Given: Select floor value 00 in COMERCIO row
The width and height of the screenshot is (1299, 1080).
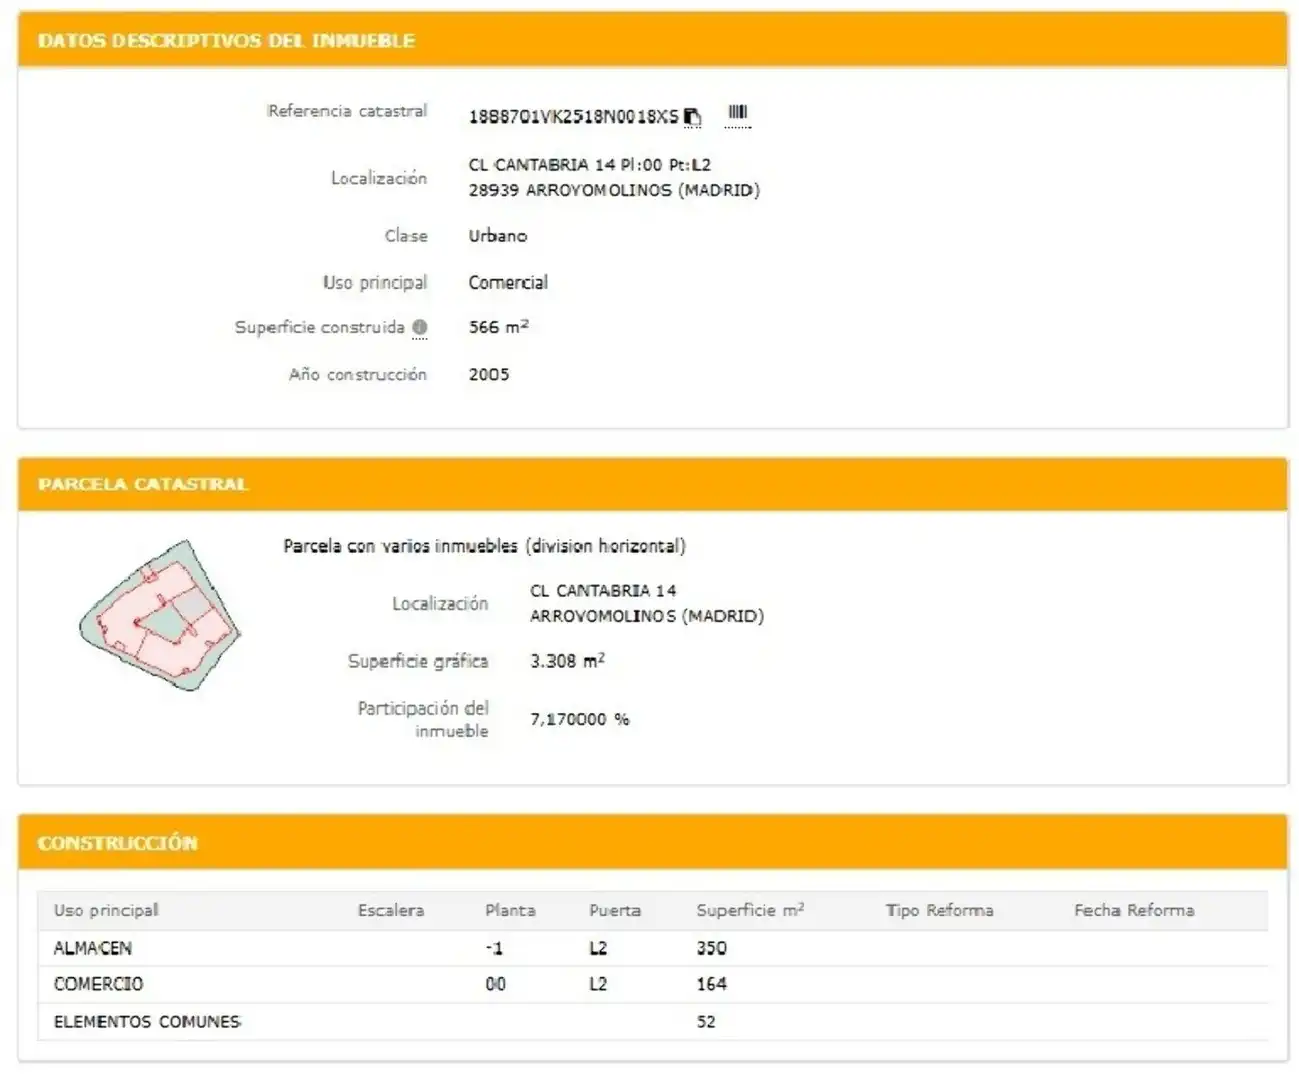Looking at the screenshot, I should click(x=495, y=984).
